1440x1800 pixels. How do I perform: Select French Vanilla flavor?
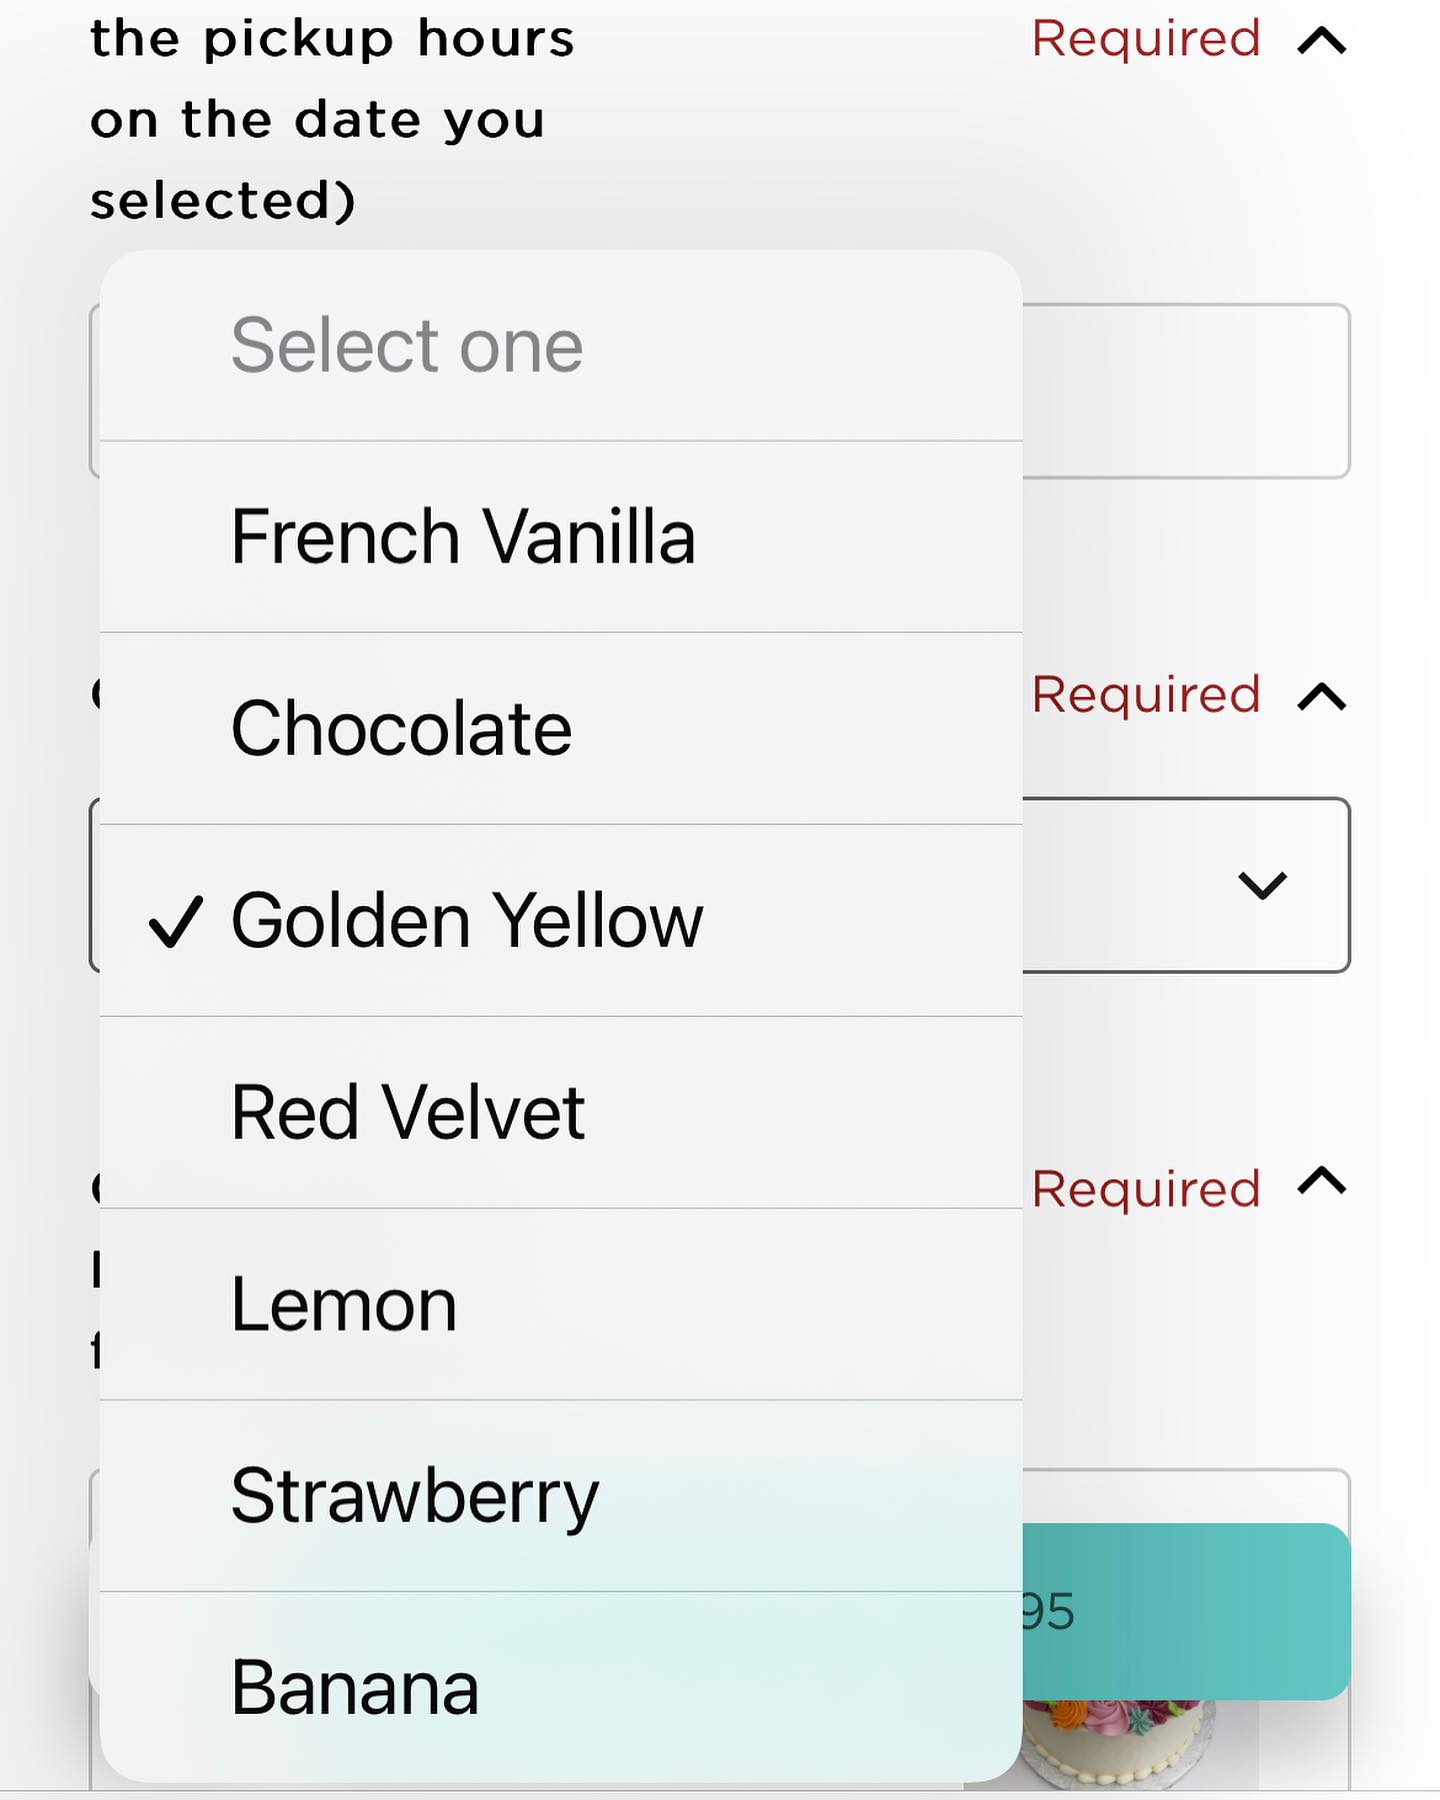click(x=462, y=537)
